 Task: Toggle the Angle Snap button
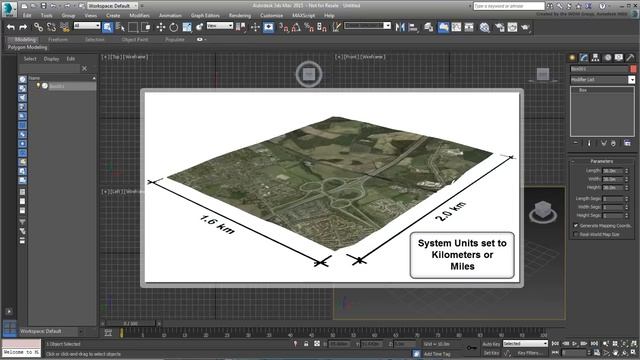click(296, 27)
